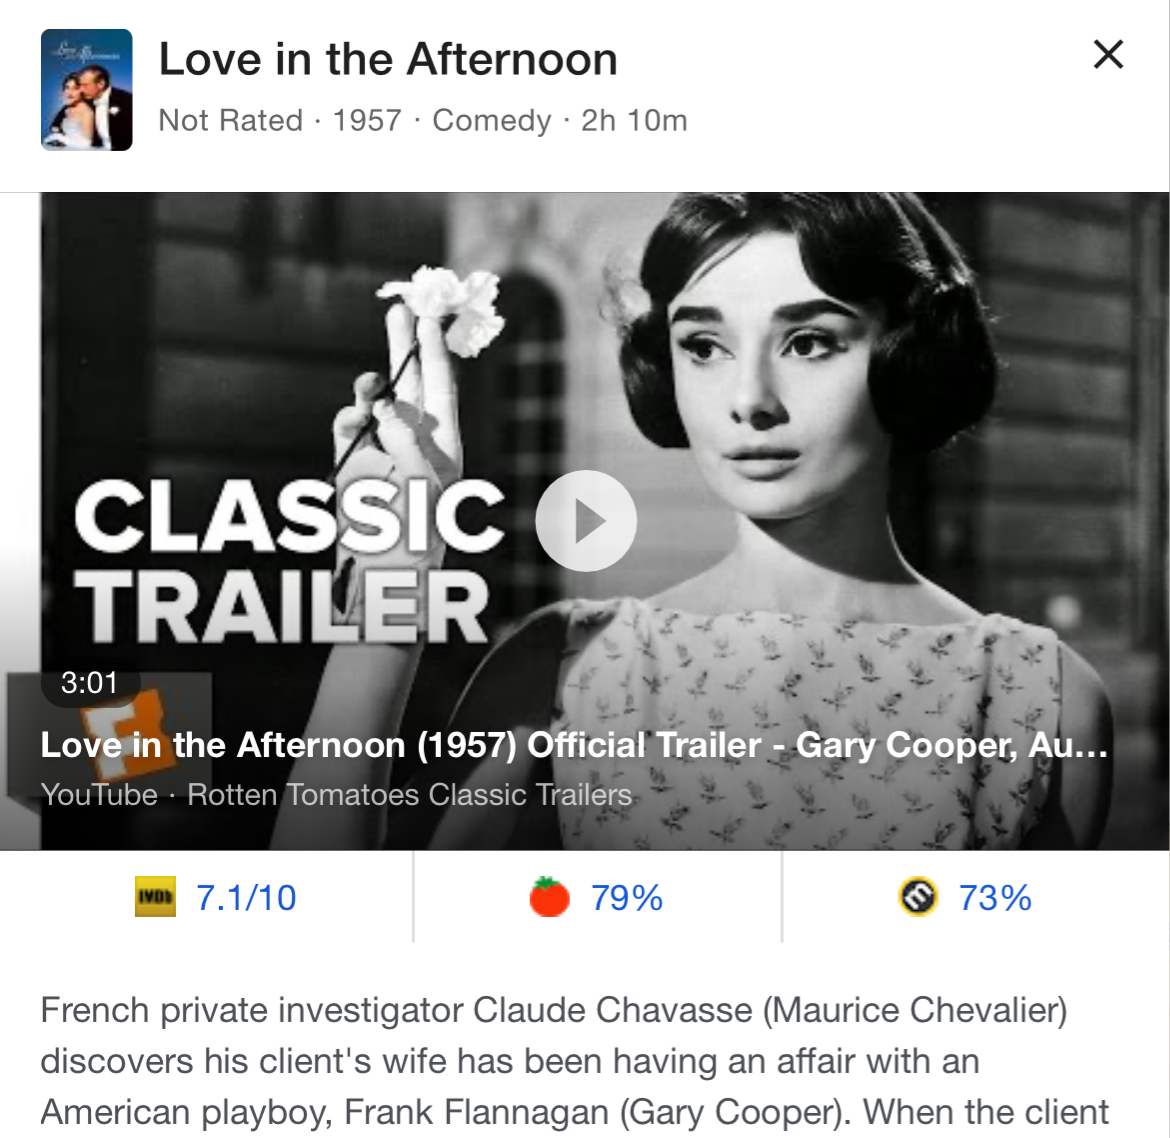
Task: Select Rotten Tomatoes Classic Trailers channel name
Action: 410,795
